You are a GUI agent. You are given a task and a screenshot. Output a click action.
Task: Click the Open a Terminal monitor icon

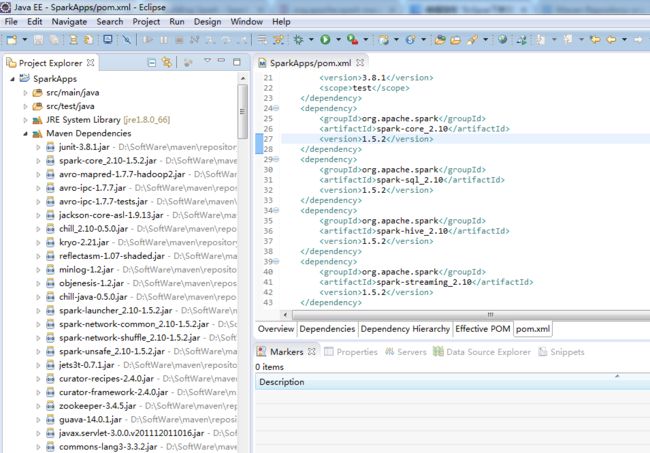pos(108,40)
